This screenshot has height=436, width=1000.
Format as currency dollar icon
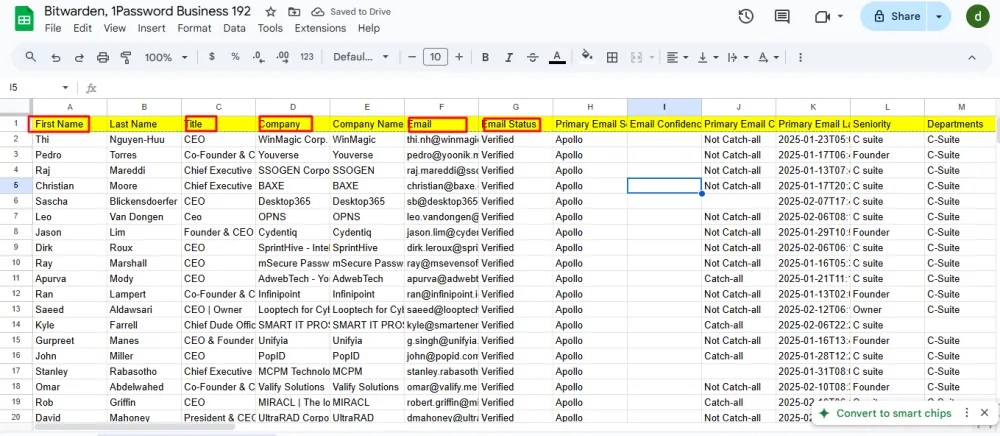[212, 57]
